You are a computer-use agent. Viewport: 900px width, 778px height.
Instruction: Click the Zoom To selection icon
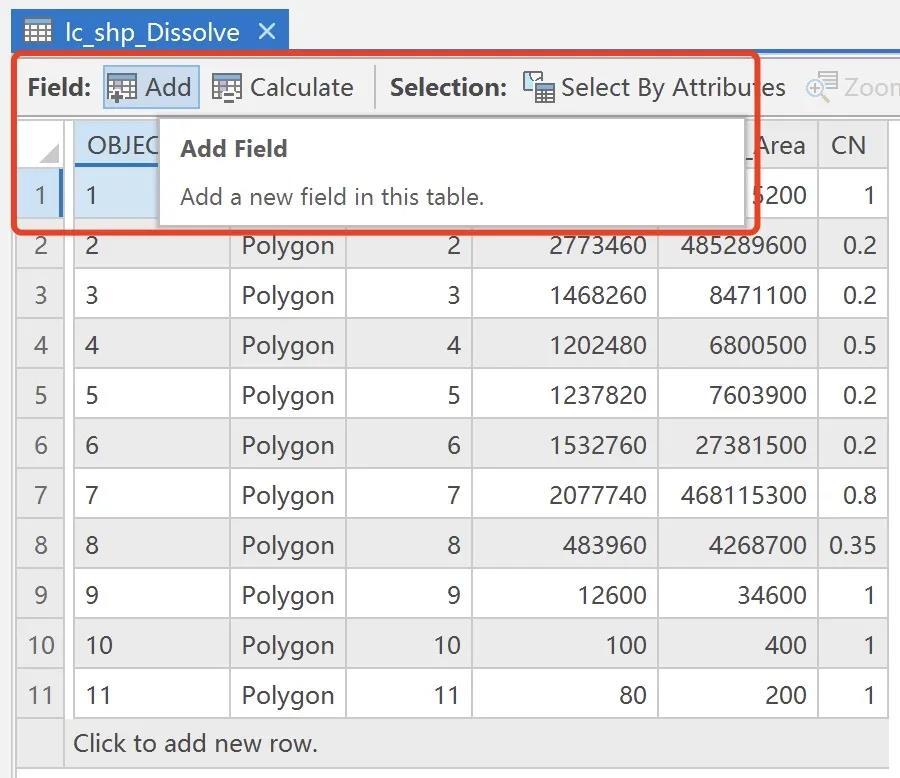[822, 88]
